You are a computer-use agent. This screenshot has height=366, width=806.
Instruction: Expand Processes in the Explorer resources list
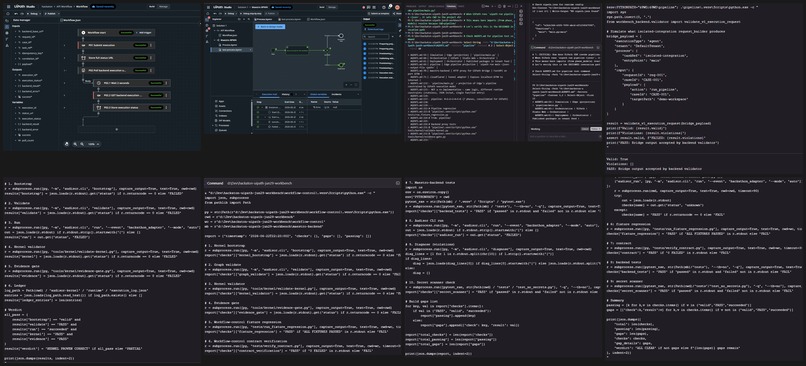pos(213,125)
